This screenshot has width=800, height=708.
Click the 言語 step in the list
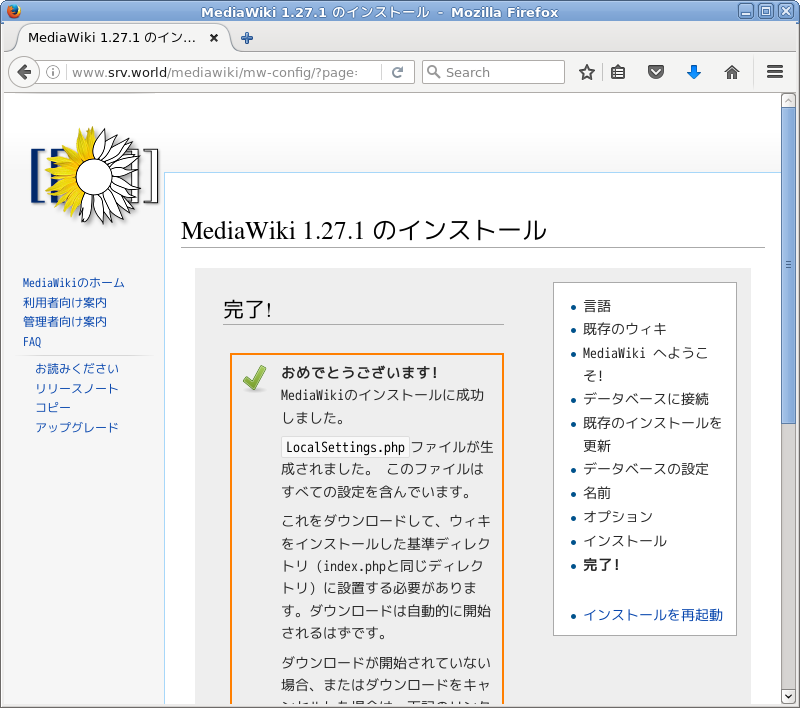click(597, 306)
